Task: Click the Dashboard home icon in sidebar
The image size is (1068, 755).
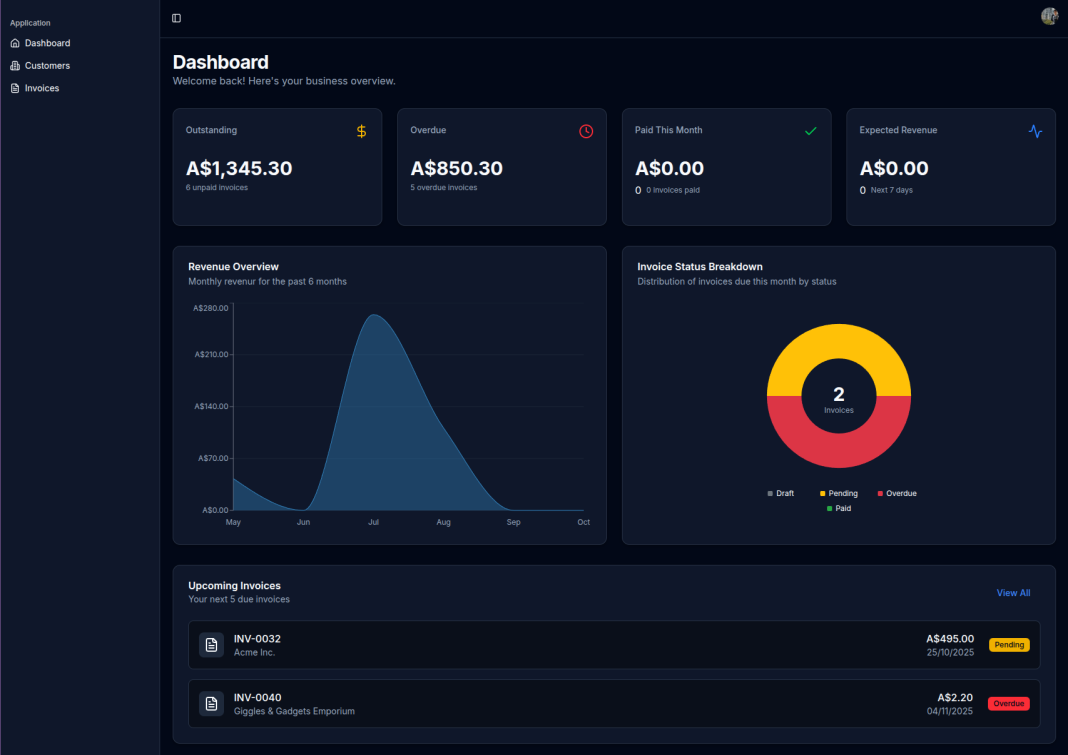Action: click(15, 43)
